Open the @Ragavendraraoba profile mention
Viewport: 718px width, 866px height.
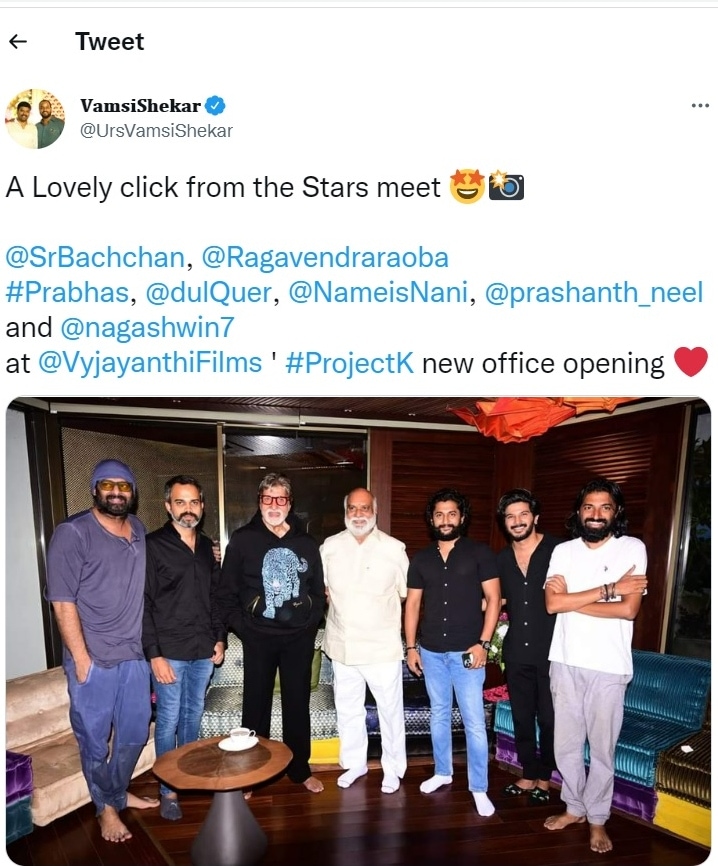click(x=325, y=258)
